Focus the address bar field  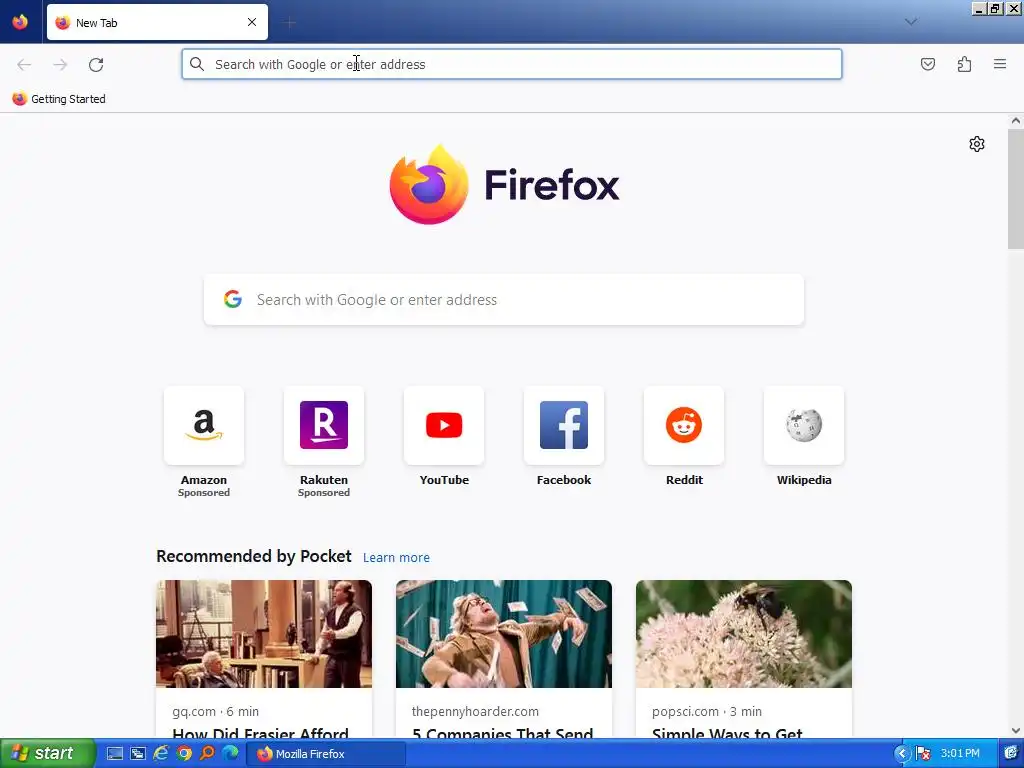512,64
